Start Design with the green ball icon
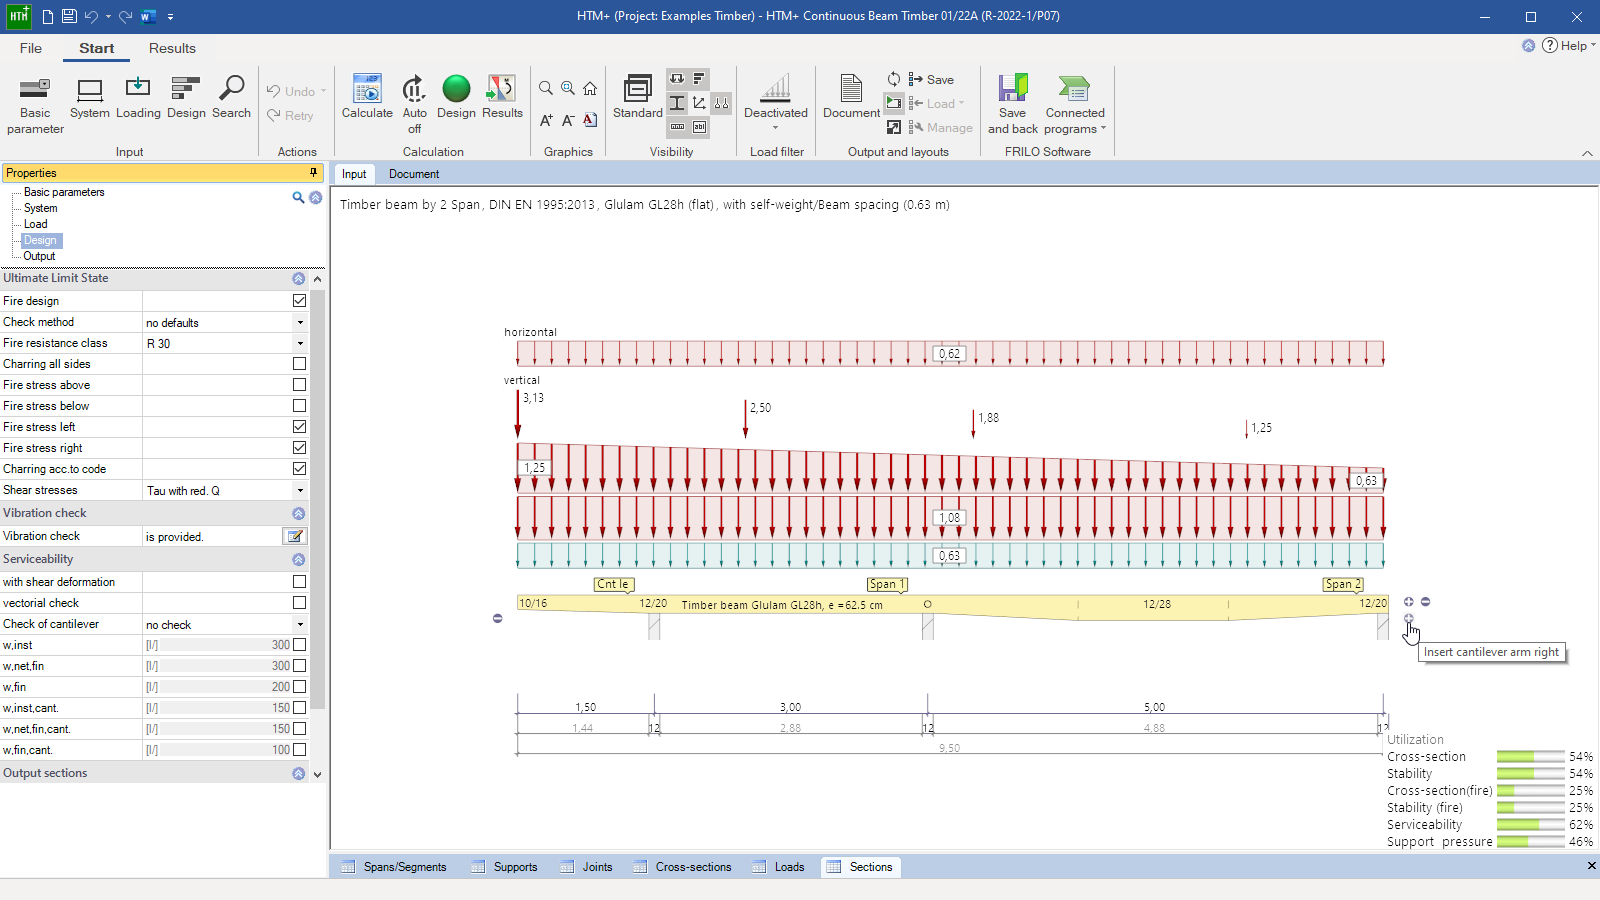 [x=456, y=98]
